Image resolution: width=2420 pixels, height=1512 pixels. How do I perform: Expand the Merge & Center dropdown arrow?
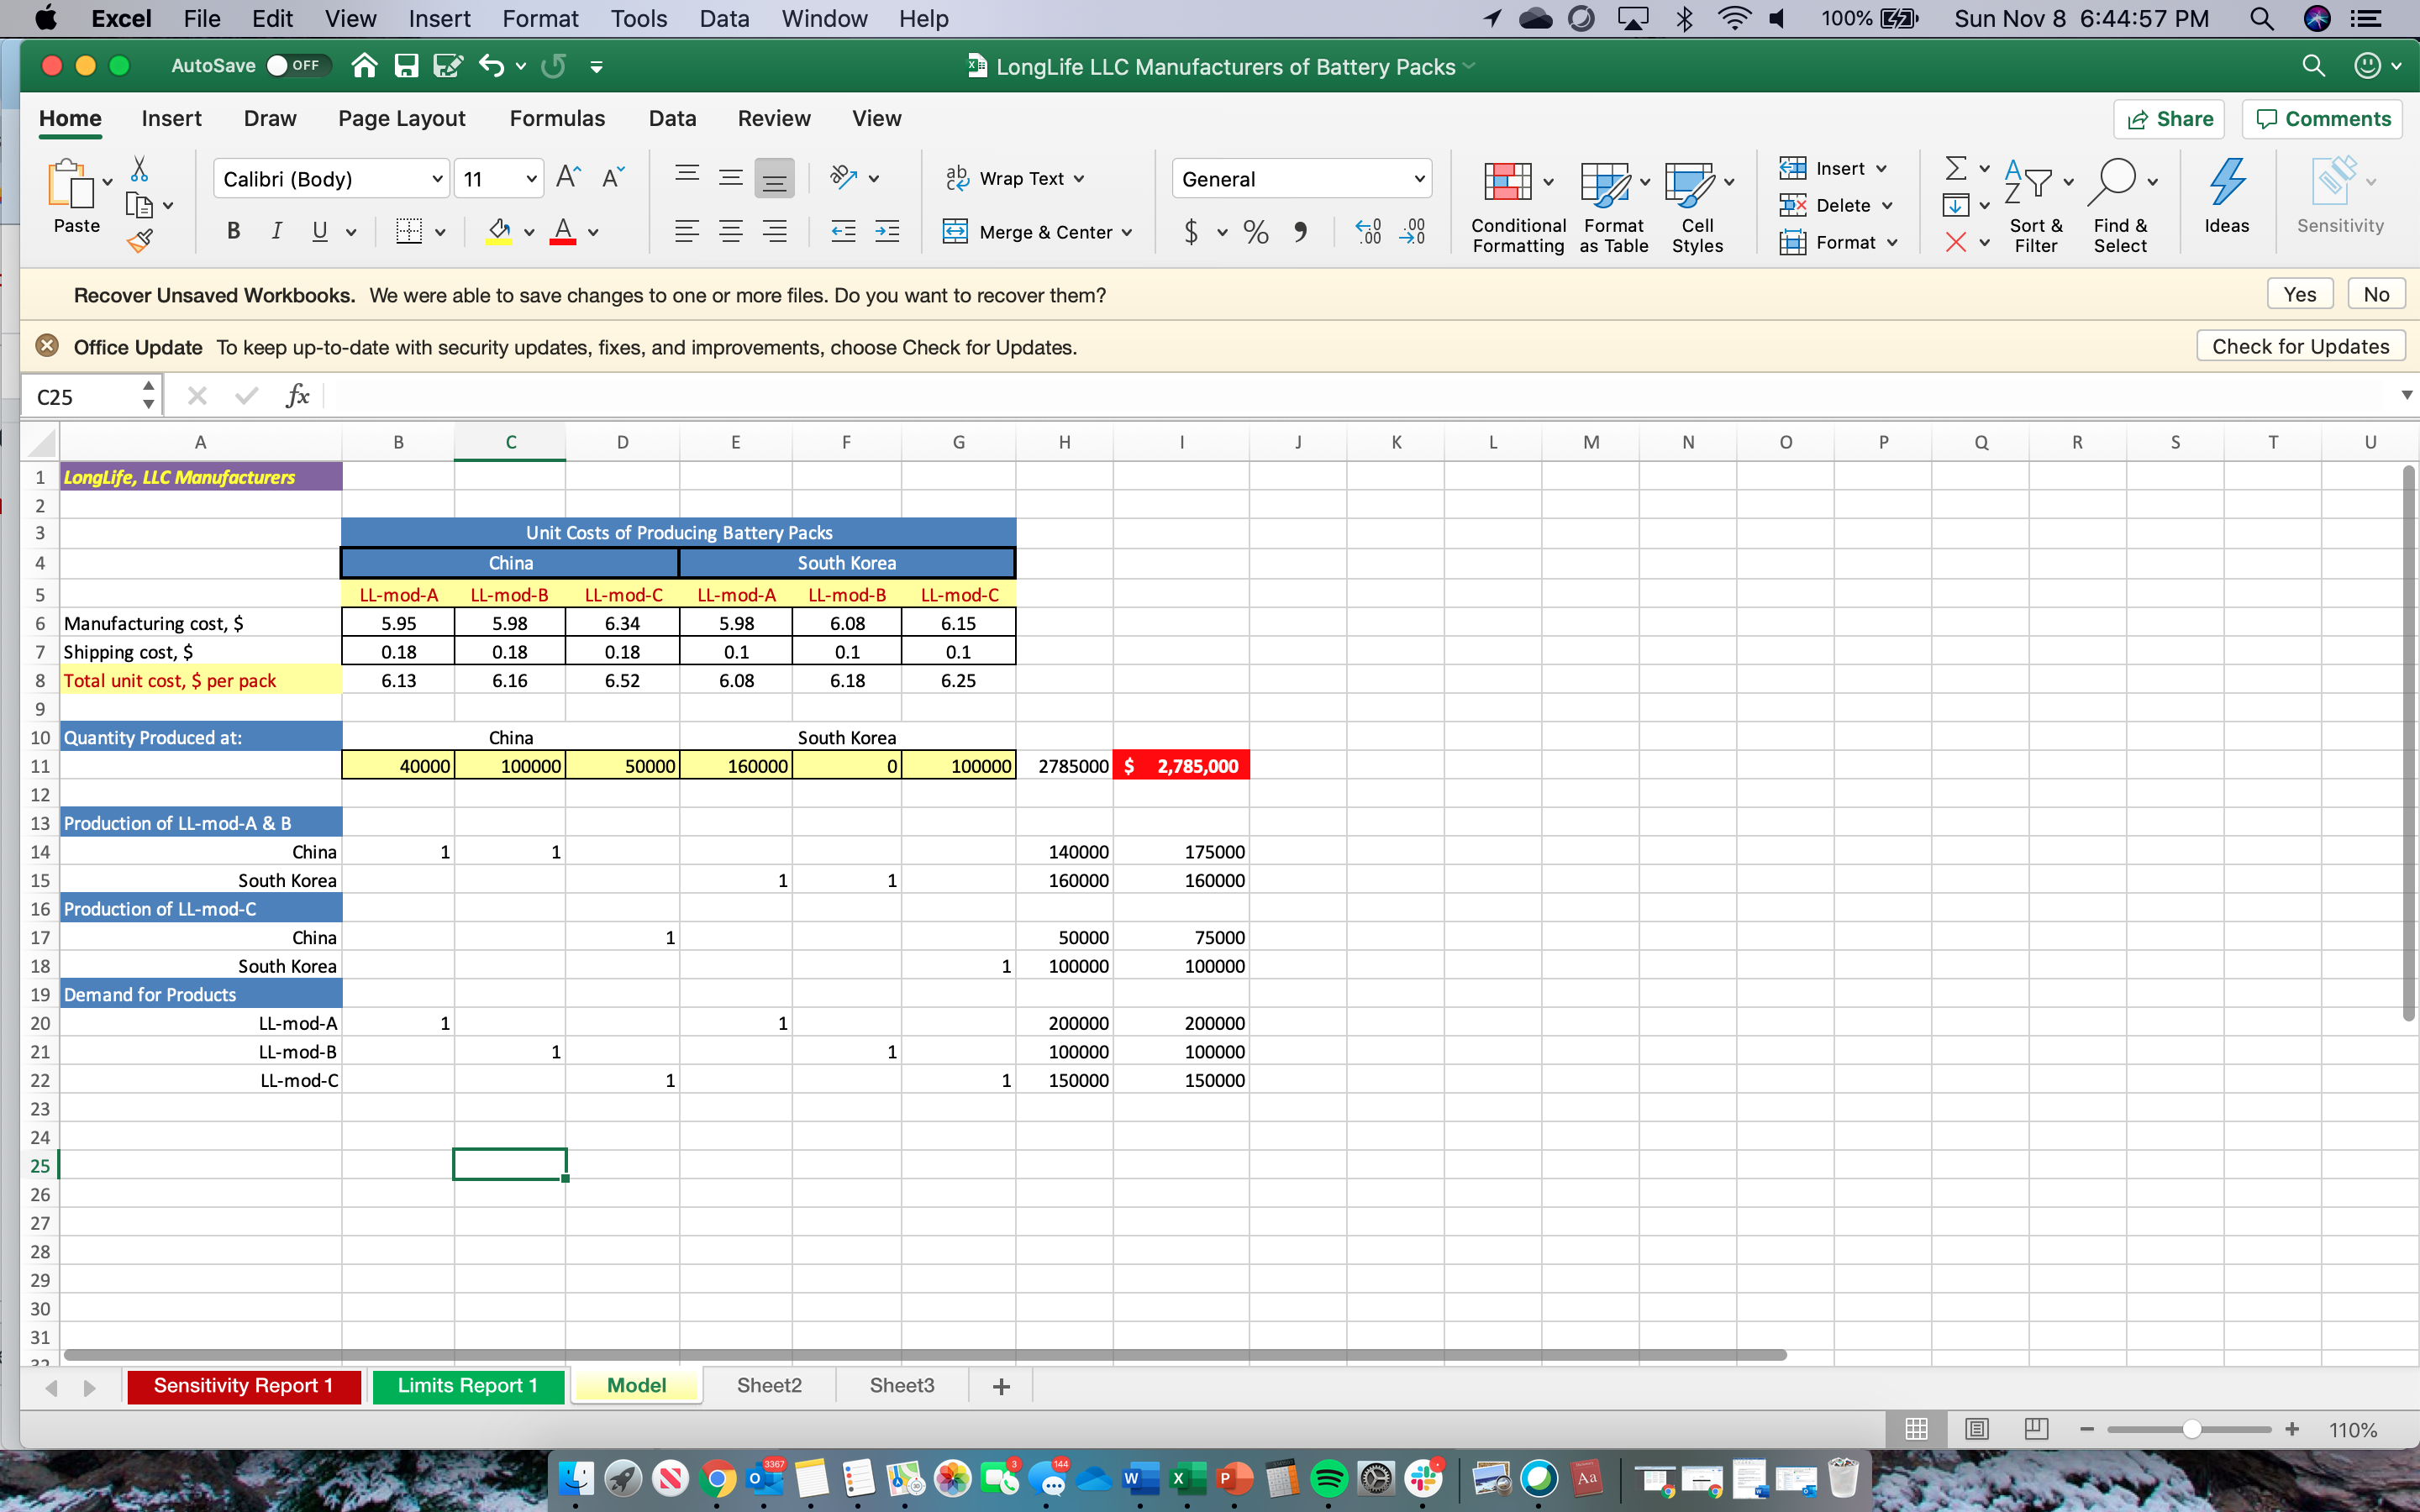click(x=1128, y=233)
